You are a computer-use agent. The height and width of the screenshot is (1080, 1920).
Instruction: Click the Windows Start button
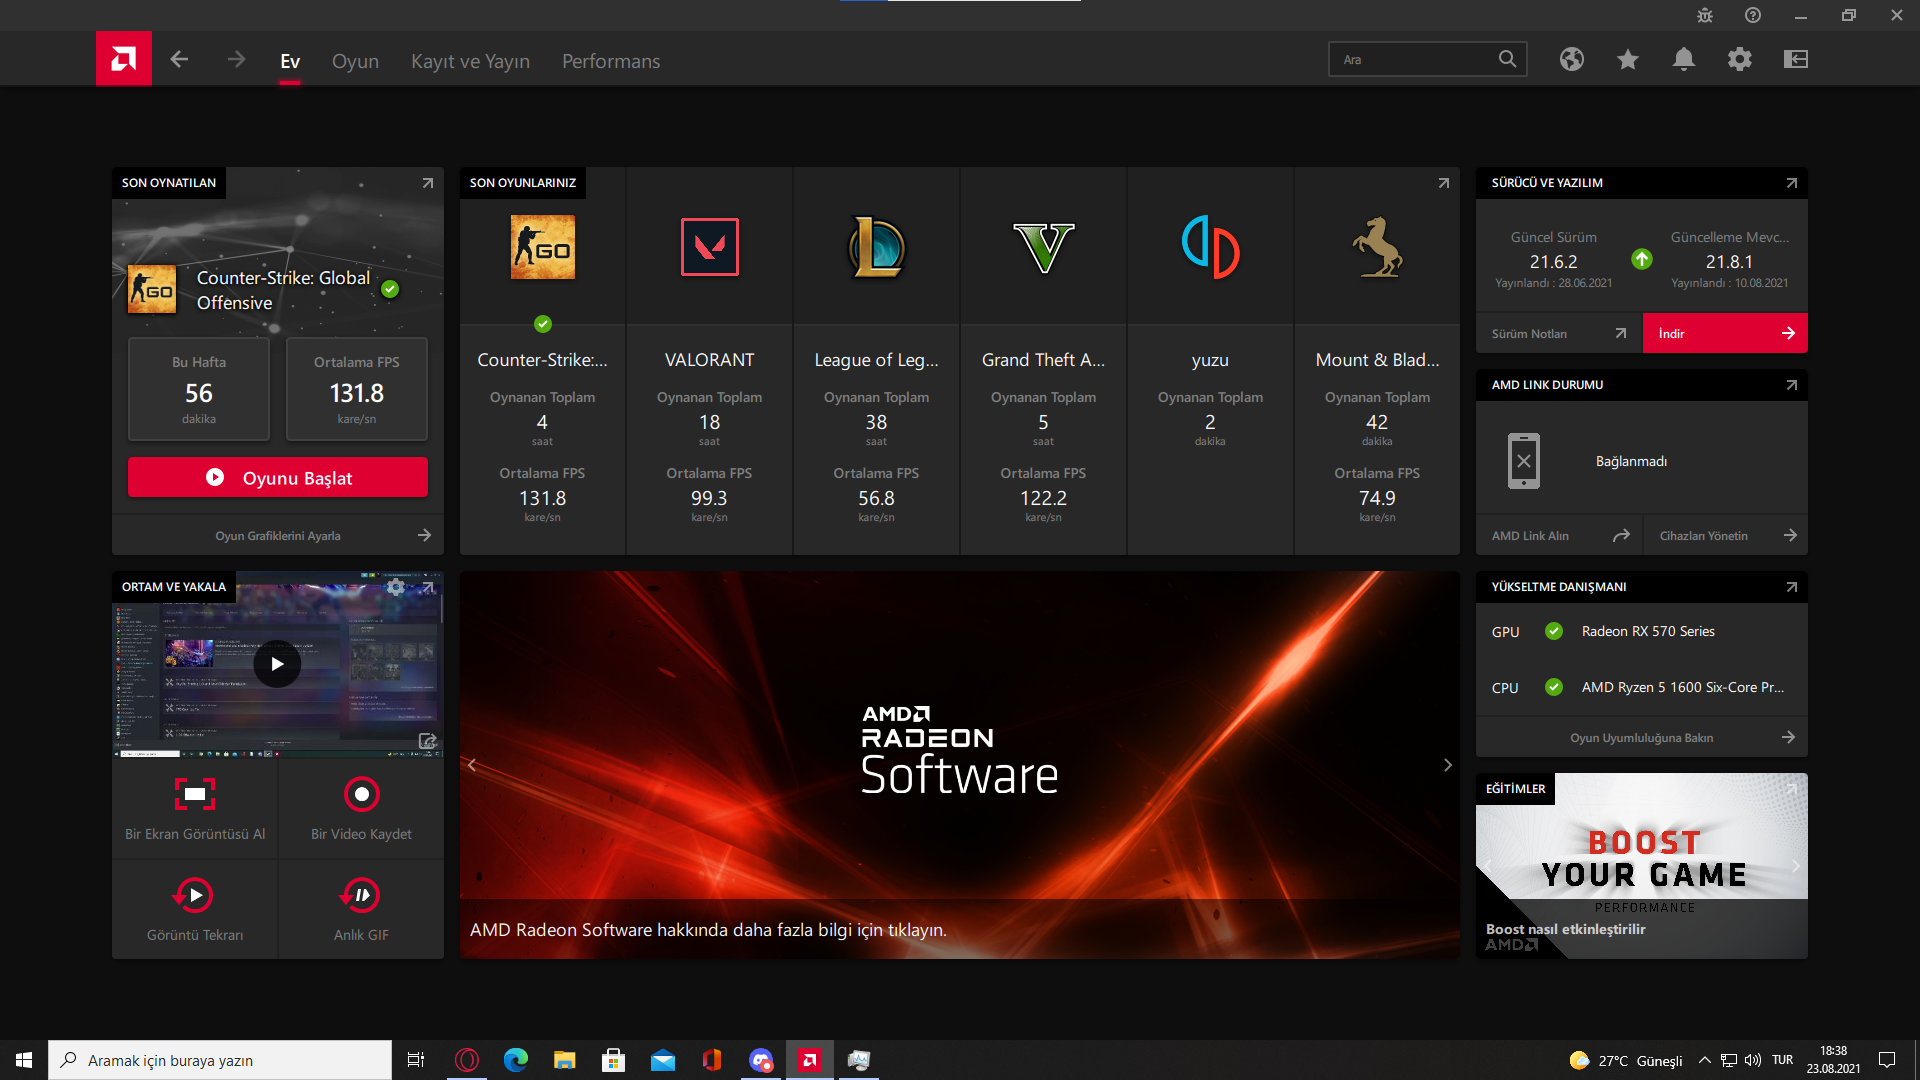click(x=24, y=1060)
